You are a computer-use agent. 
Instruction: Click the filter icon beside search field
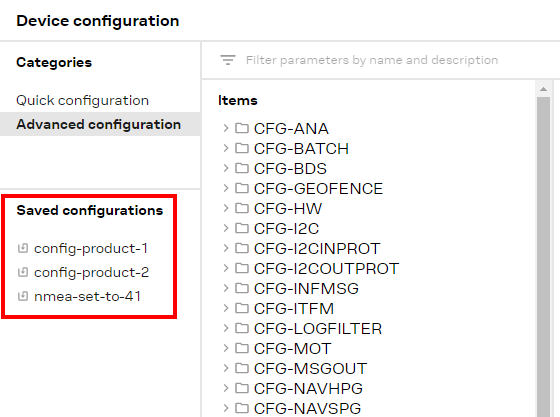(x=228, y=60)
